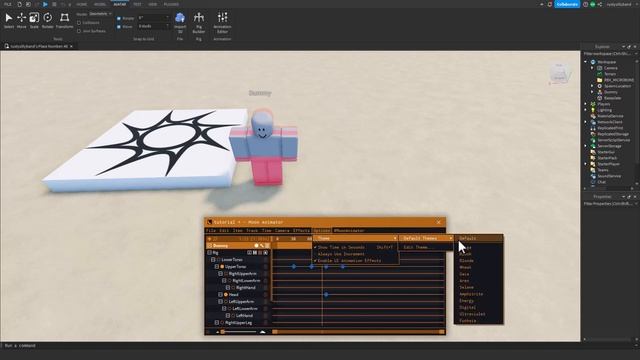Expand the Workspace node in Explorer
The image size is (640, 360).
point(586,62)
